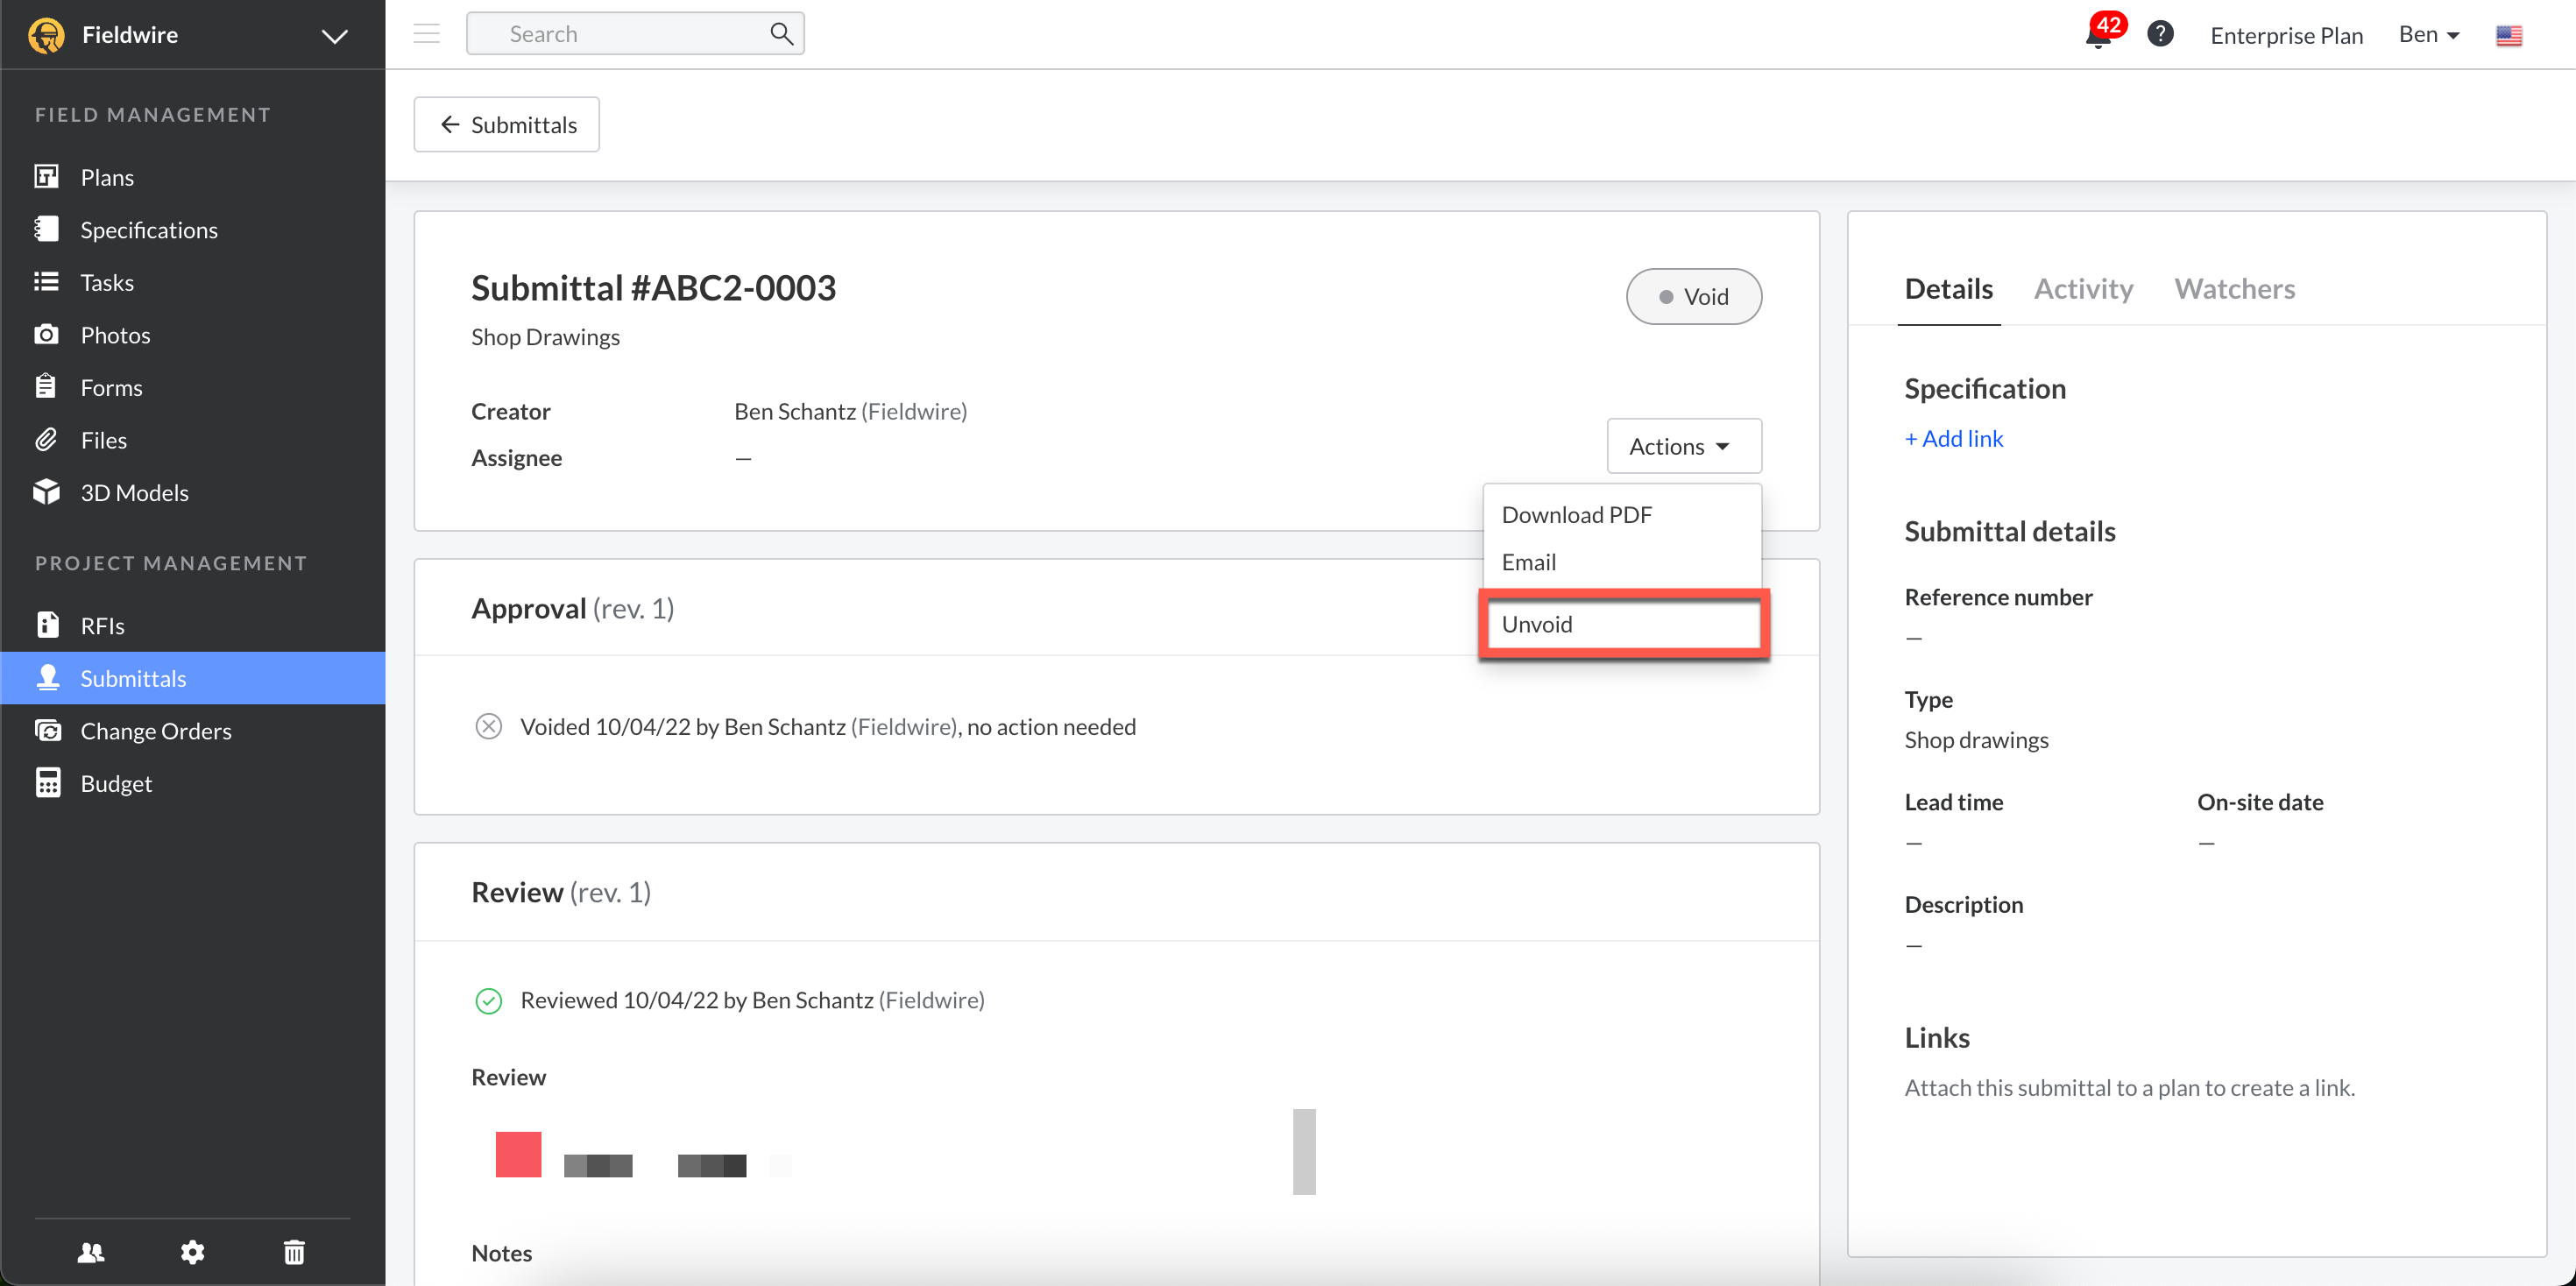Go back to Submittals list

click(x=507, y=125)
